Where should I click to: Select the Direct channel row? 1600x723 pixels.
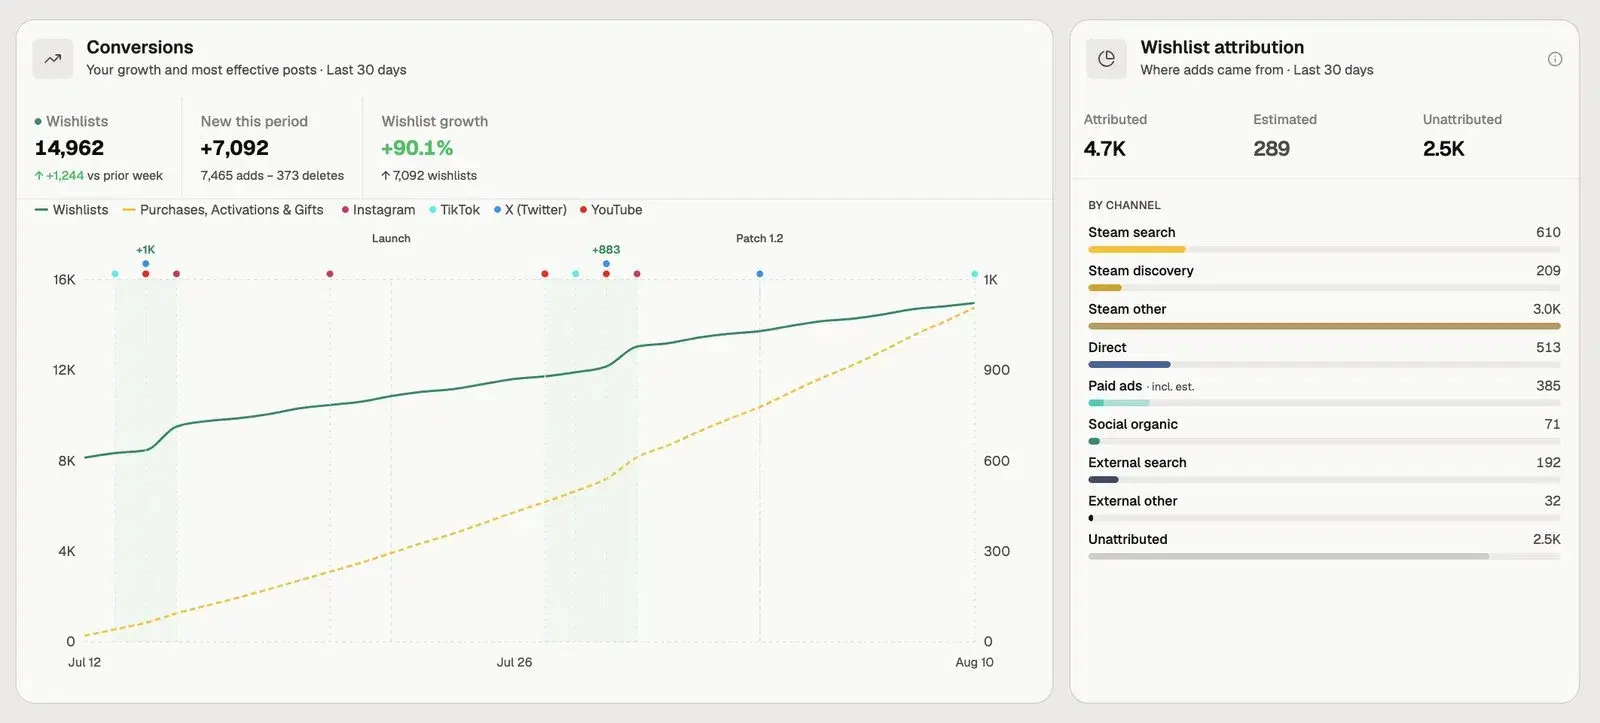1324,356
